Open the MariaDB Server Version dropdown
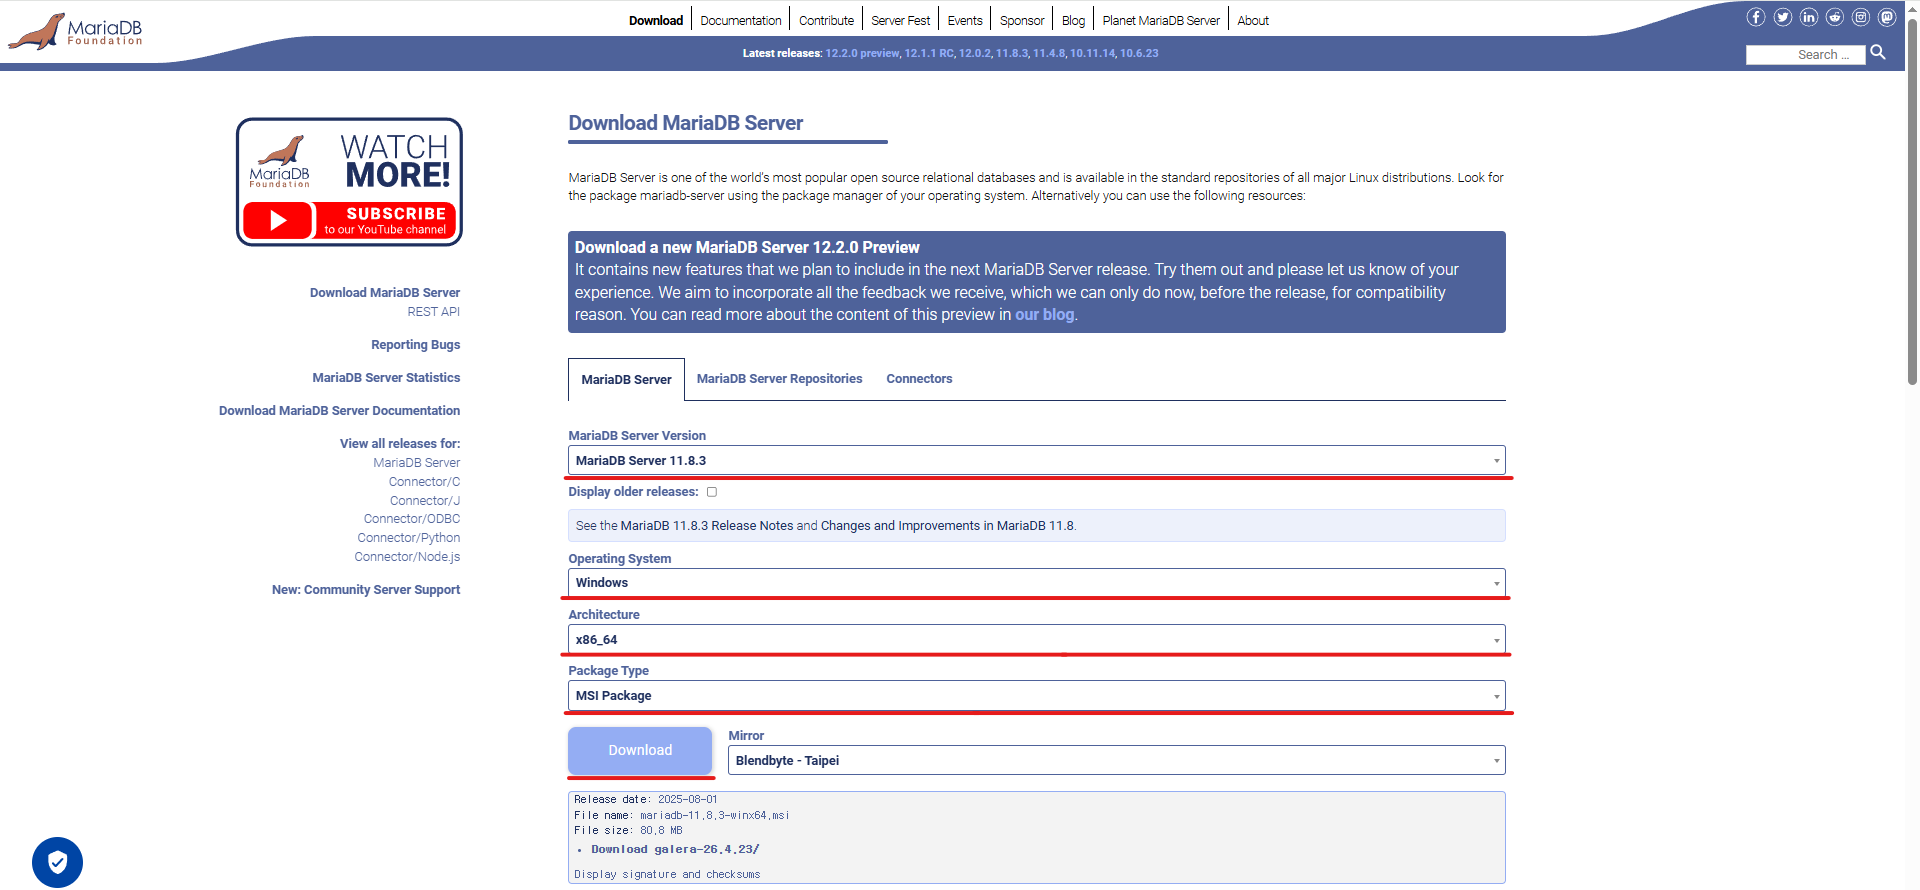1920x890 pixels. 1037,460
